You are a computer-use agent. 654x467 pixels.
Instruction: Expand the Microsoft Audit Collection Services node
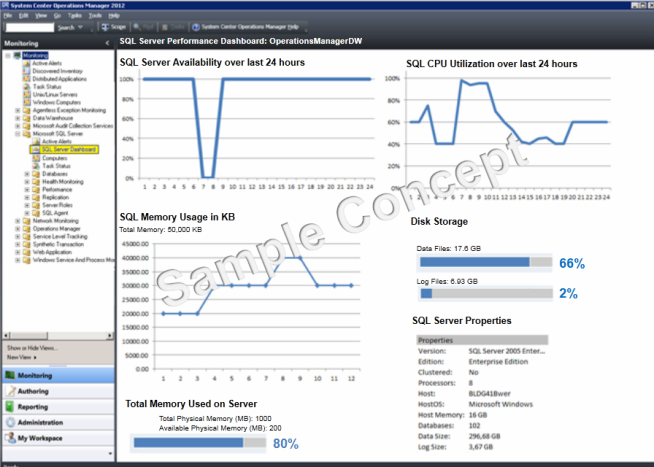click(18, 126)
